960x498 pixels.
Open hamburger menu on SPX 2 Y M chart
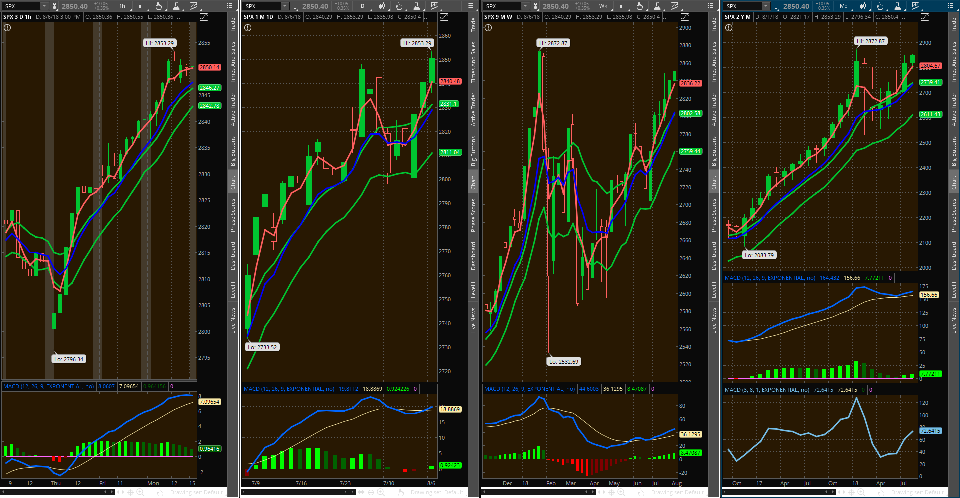tap(951, 6)
